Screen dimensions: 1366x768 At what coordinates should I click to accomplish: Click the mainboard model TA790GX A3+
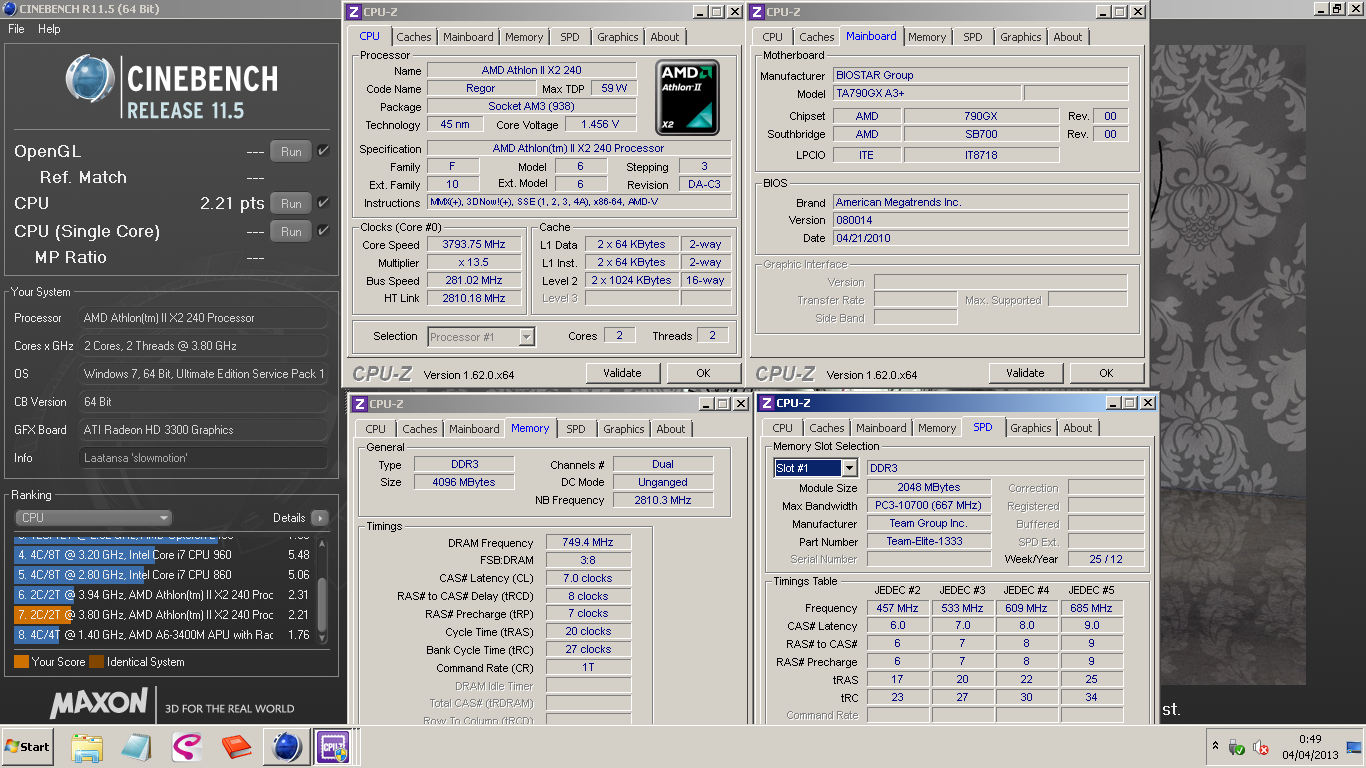pos(927,93)
